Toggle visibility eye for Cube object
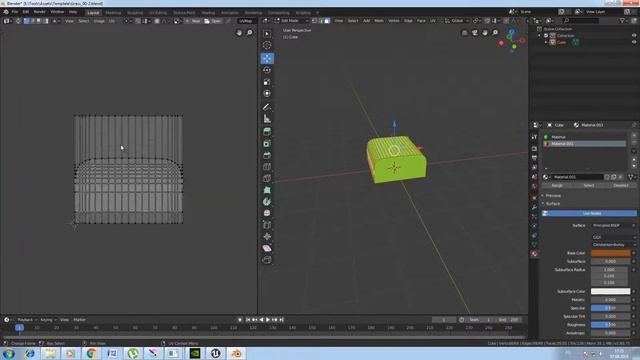This screenshot has width=640, height=360. [634, 42]
